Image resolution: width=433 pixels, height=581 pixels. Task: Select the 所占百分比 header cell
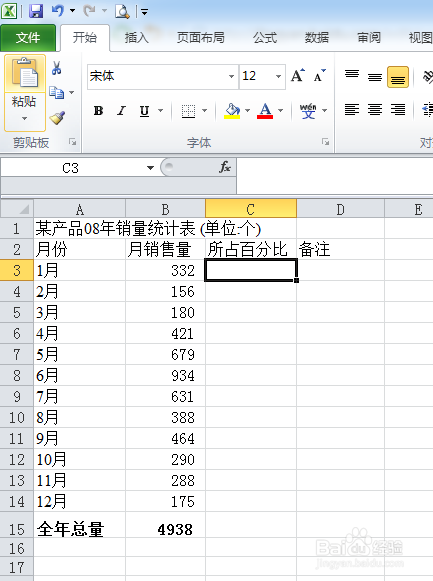(251, 249)
